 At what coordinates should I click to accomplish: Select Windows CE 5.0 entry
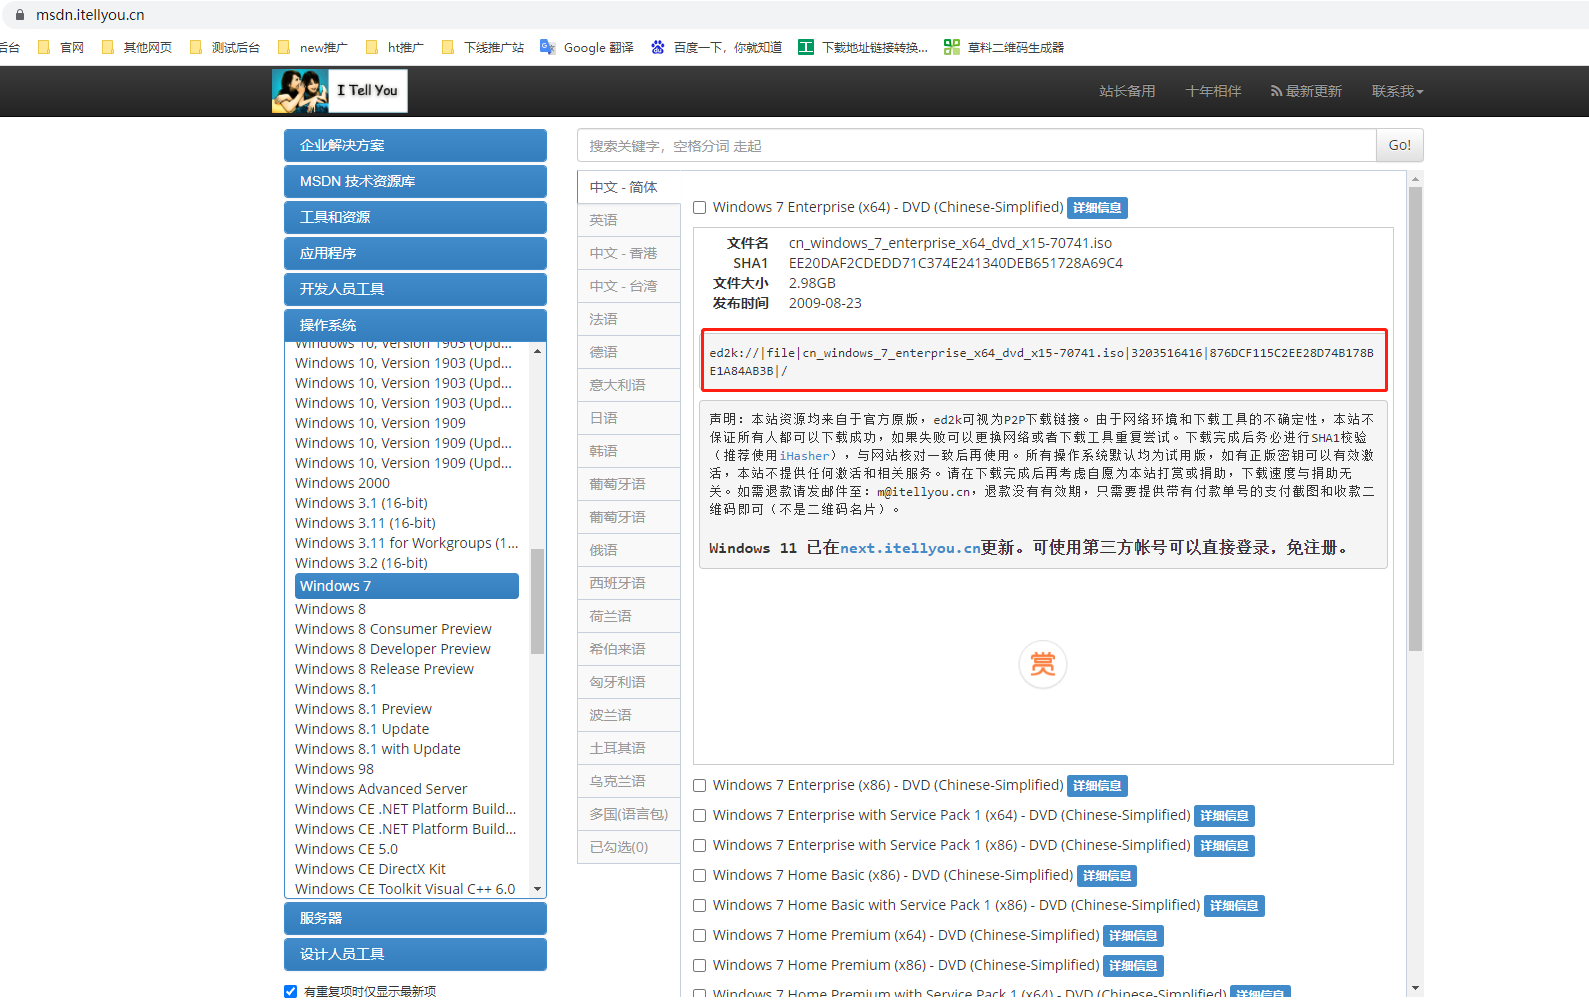tap(346, 849)
